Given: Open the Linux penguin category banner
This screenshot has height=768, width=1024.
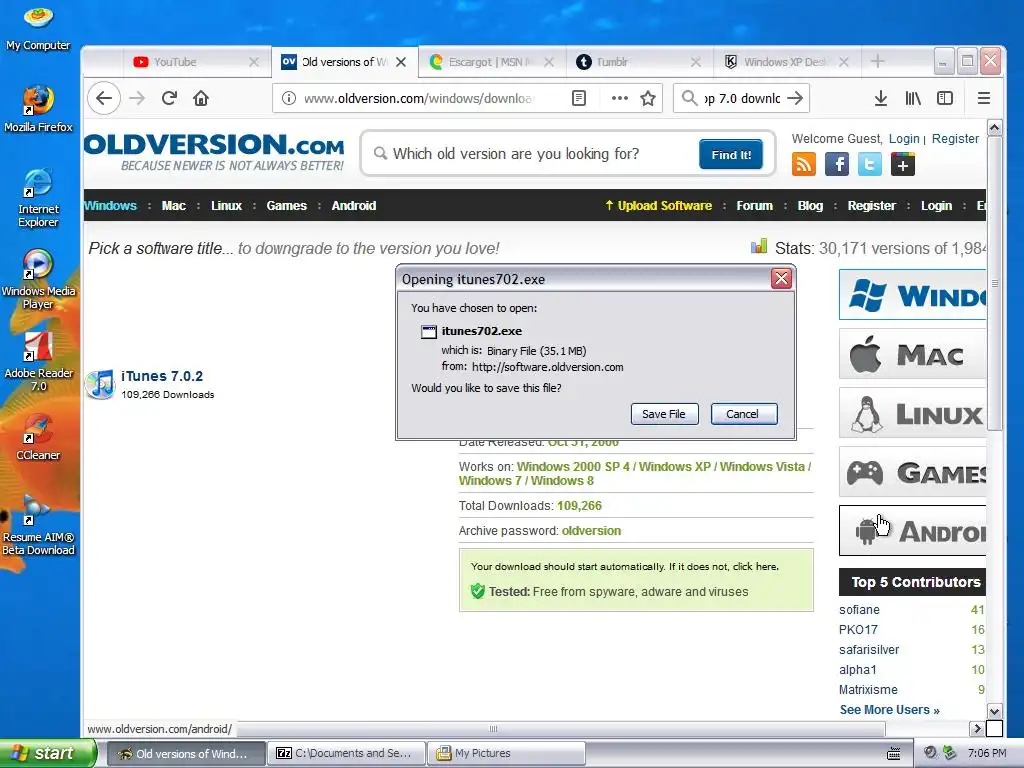Looking at the screenshot, I should click(912, 413).
